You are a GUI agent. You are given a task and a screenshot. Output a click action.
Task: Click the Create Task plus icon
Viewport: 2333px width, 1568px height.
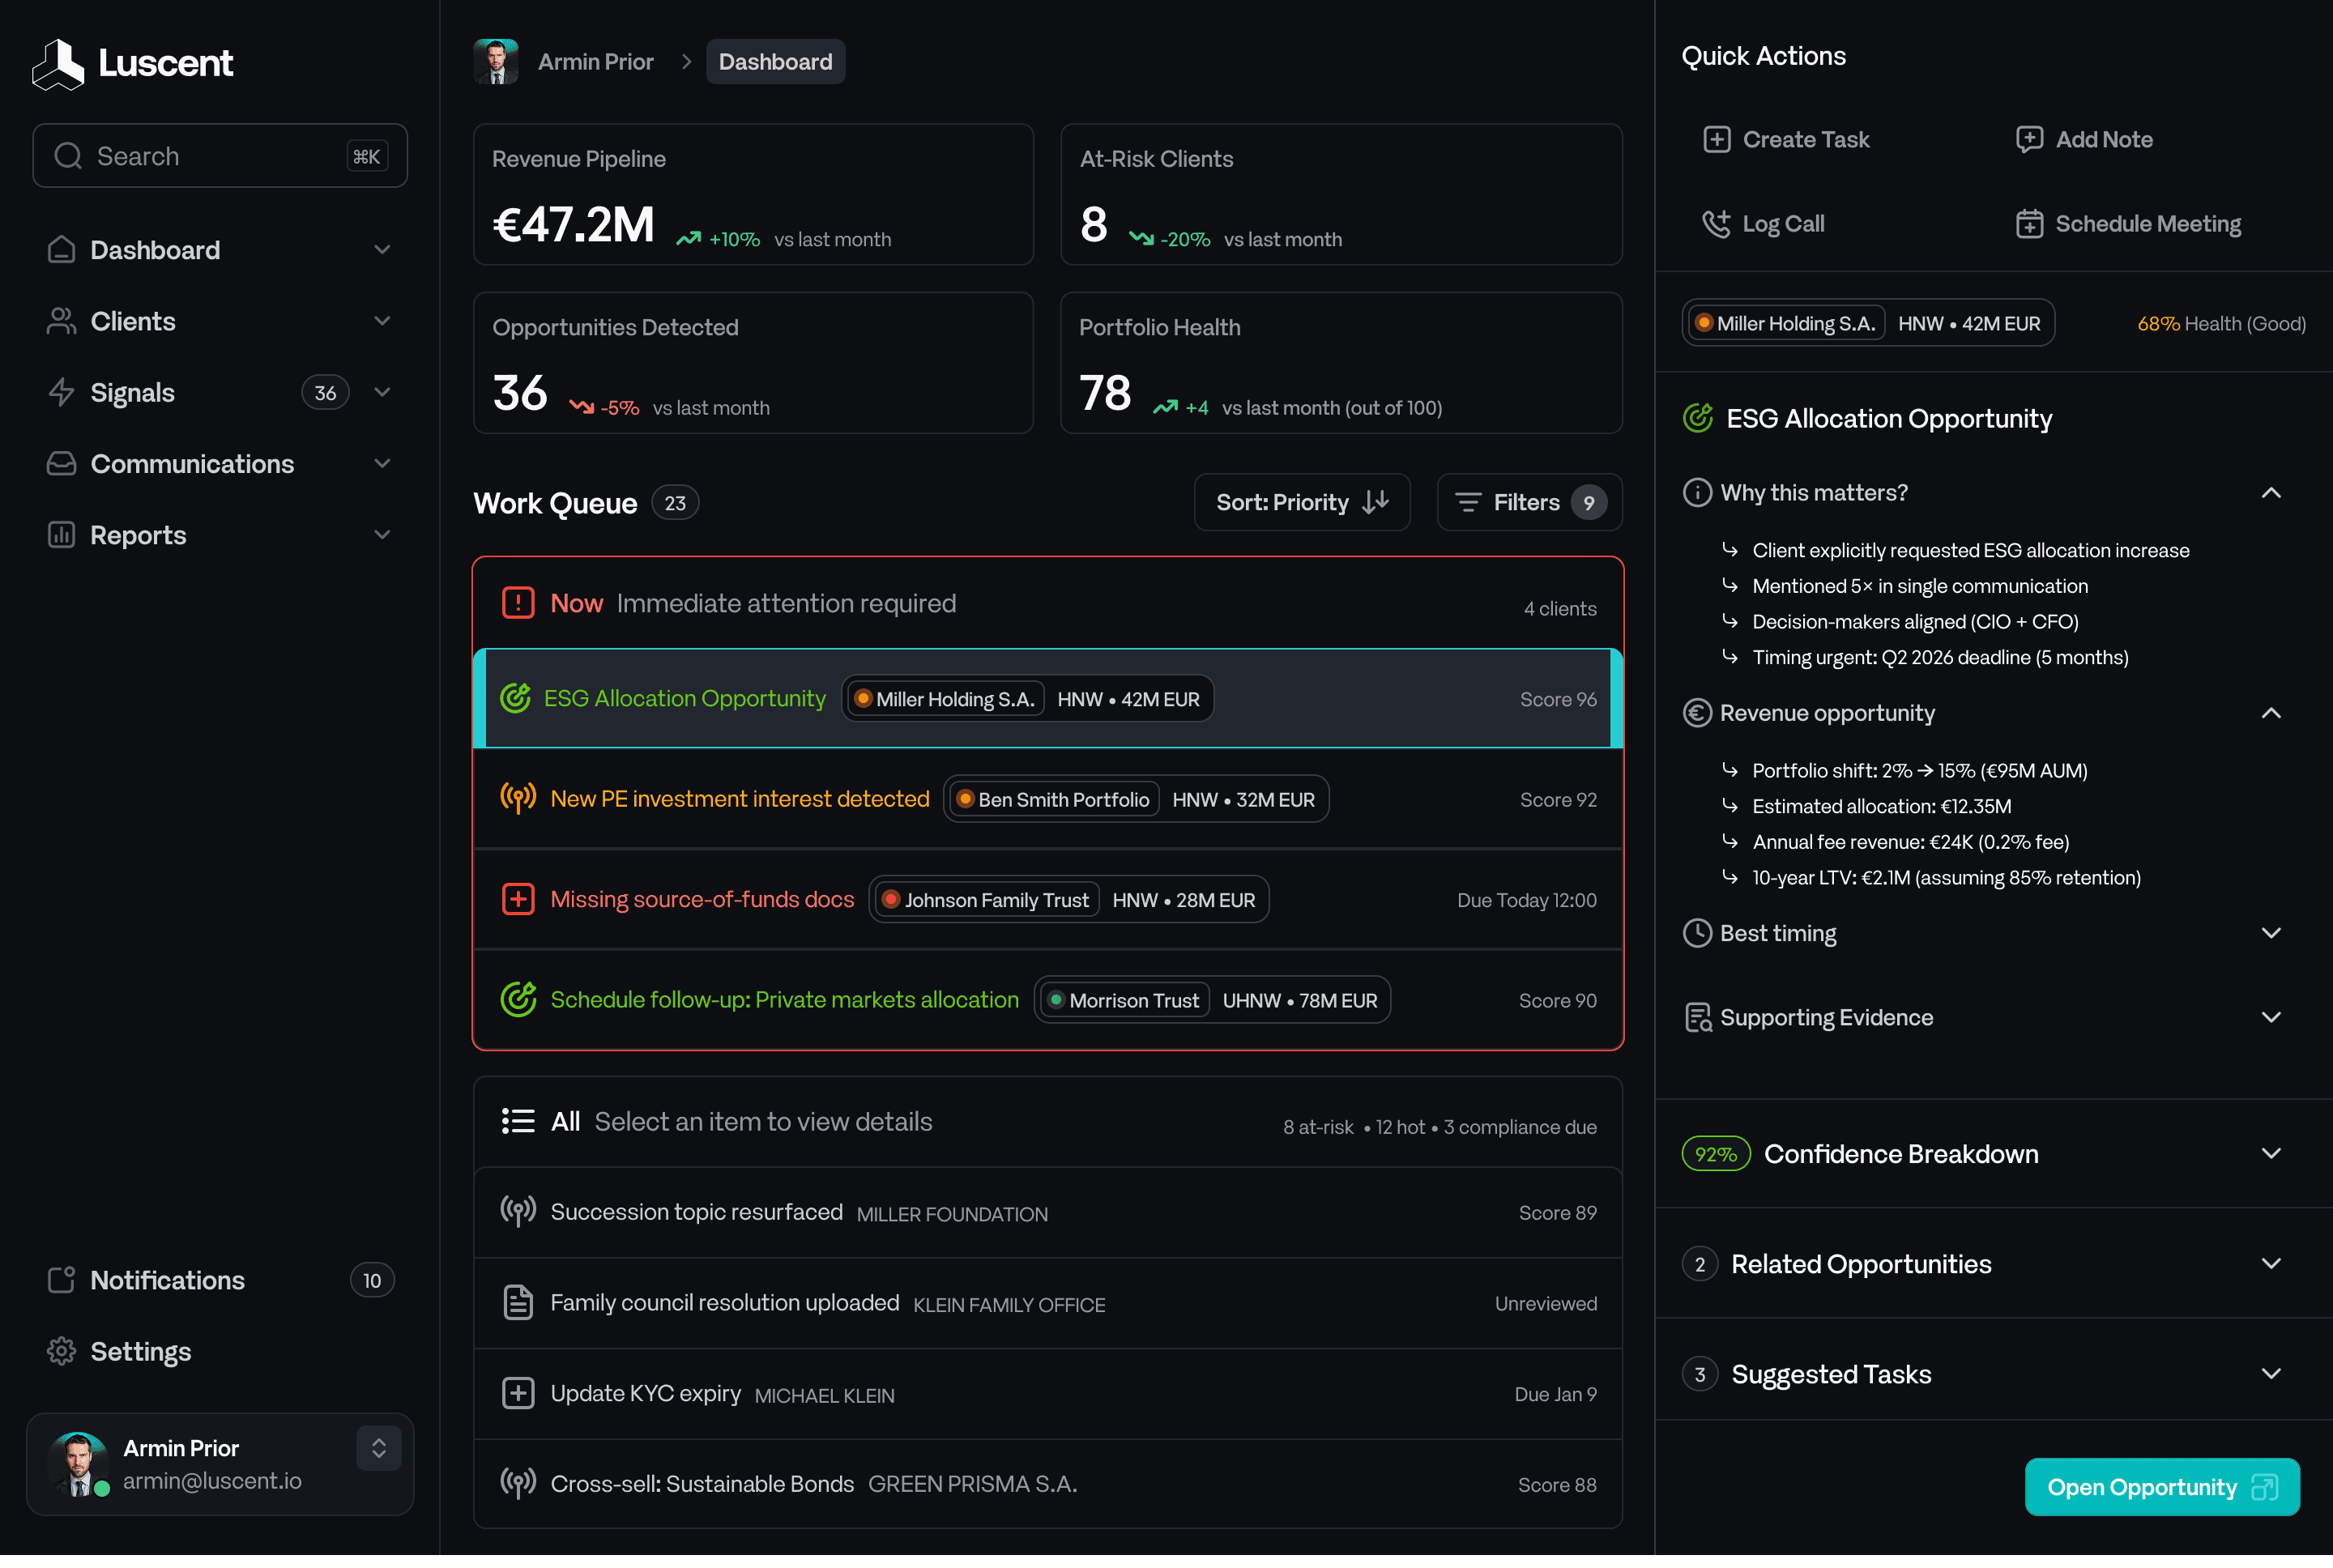[1716, 139]
